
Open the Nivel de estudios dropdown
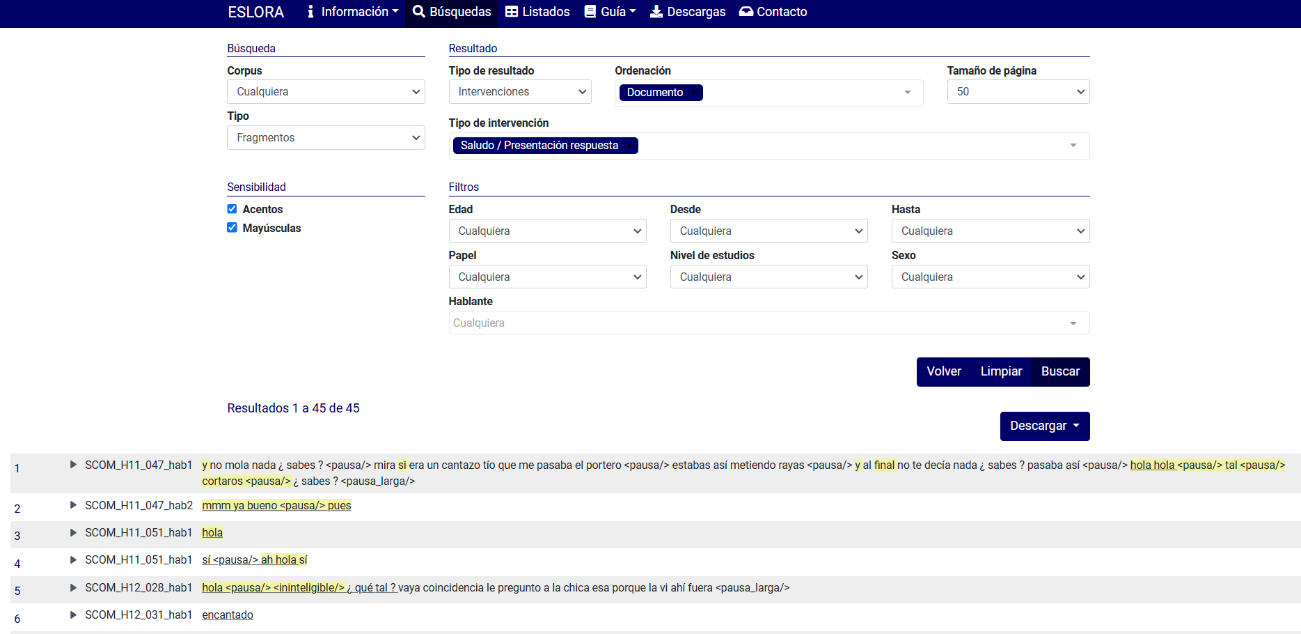(768, 277)
